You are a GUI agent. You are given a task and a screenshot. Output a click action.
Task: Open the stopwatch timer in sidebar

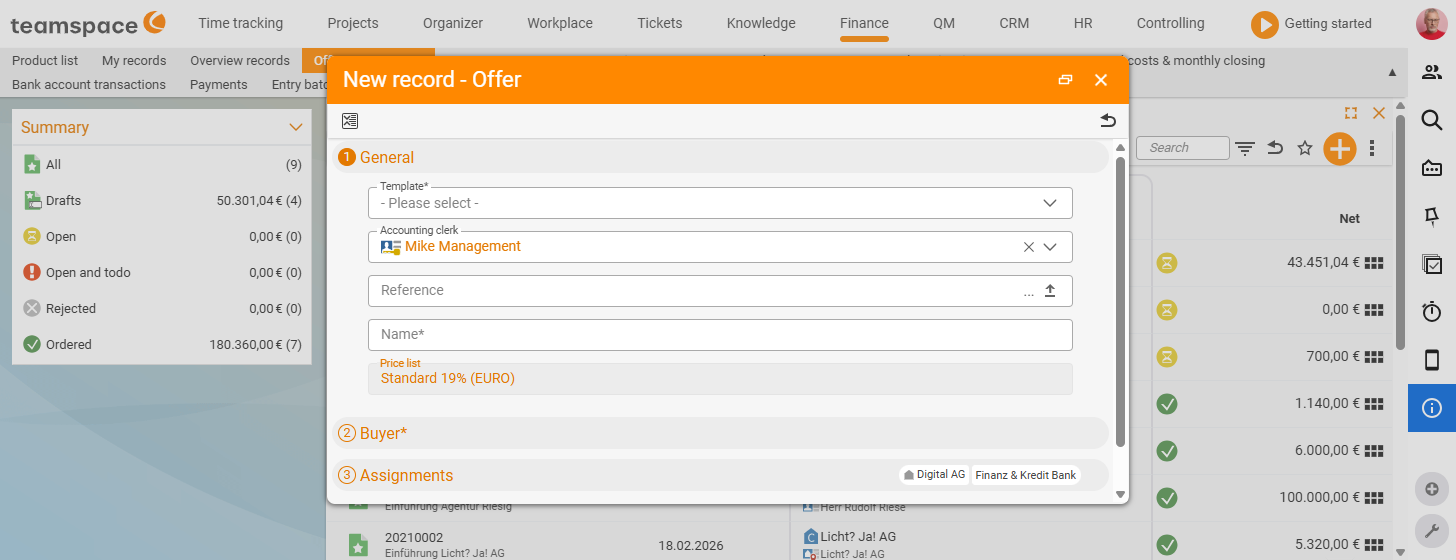(1432, 312)
